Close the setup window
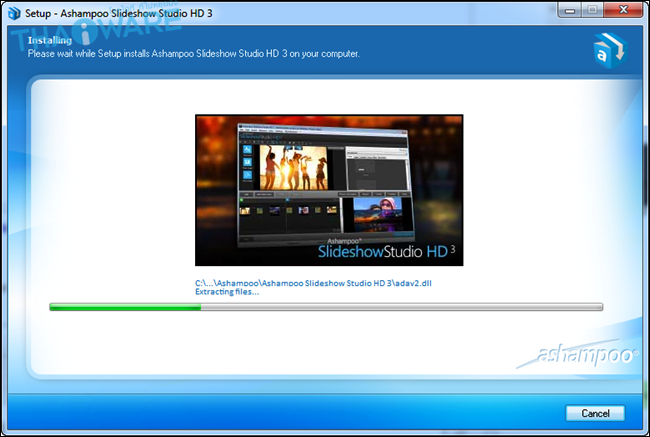 (623, 10)
